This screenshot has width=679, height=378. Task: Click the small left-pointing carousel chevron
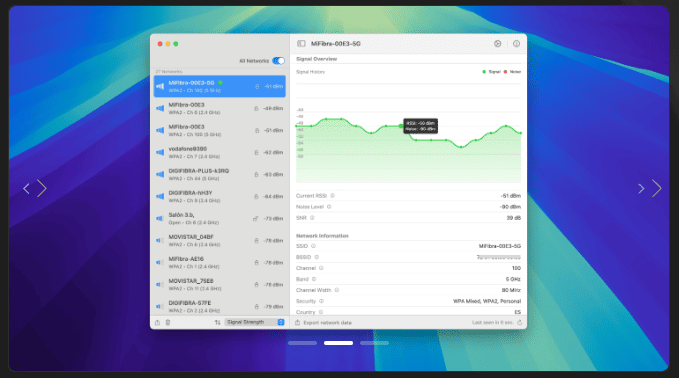click(26, 188)
